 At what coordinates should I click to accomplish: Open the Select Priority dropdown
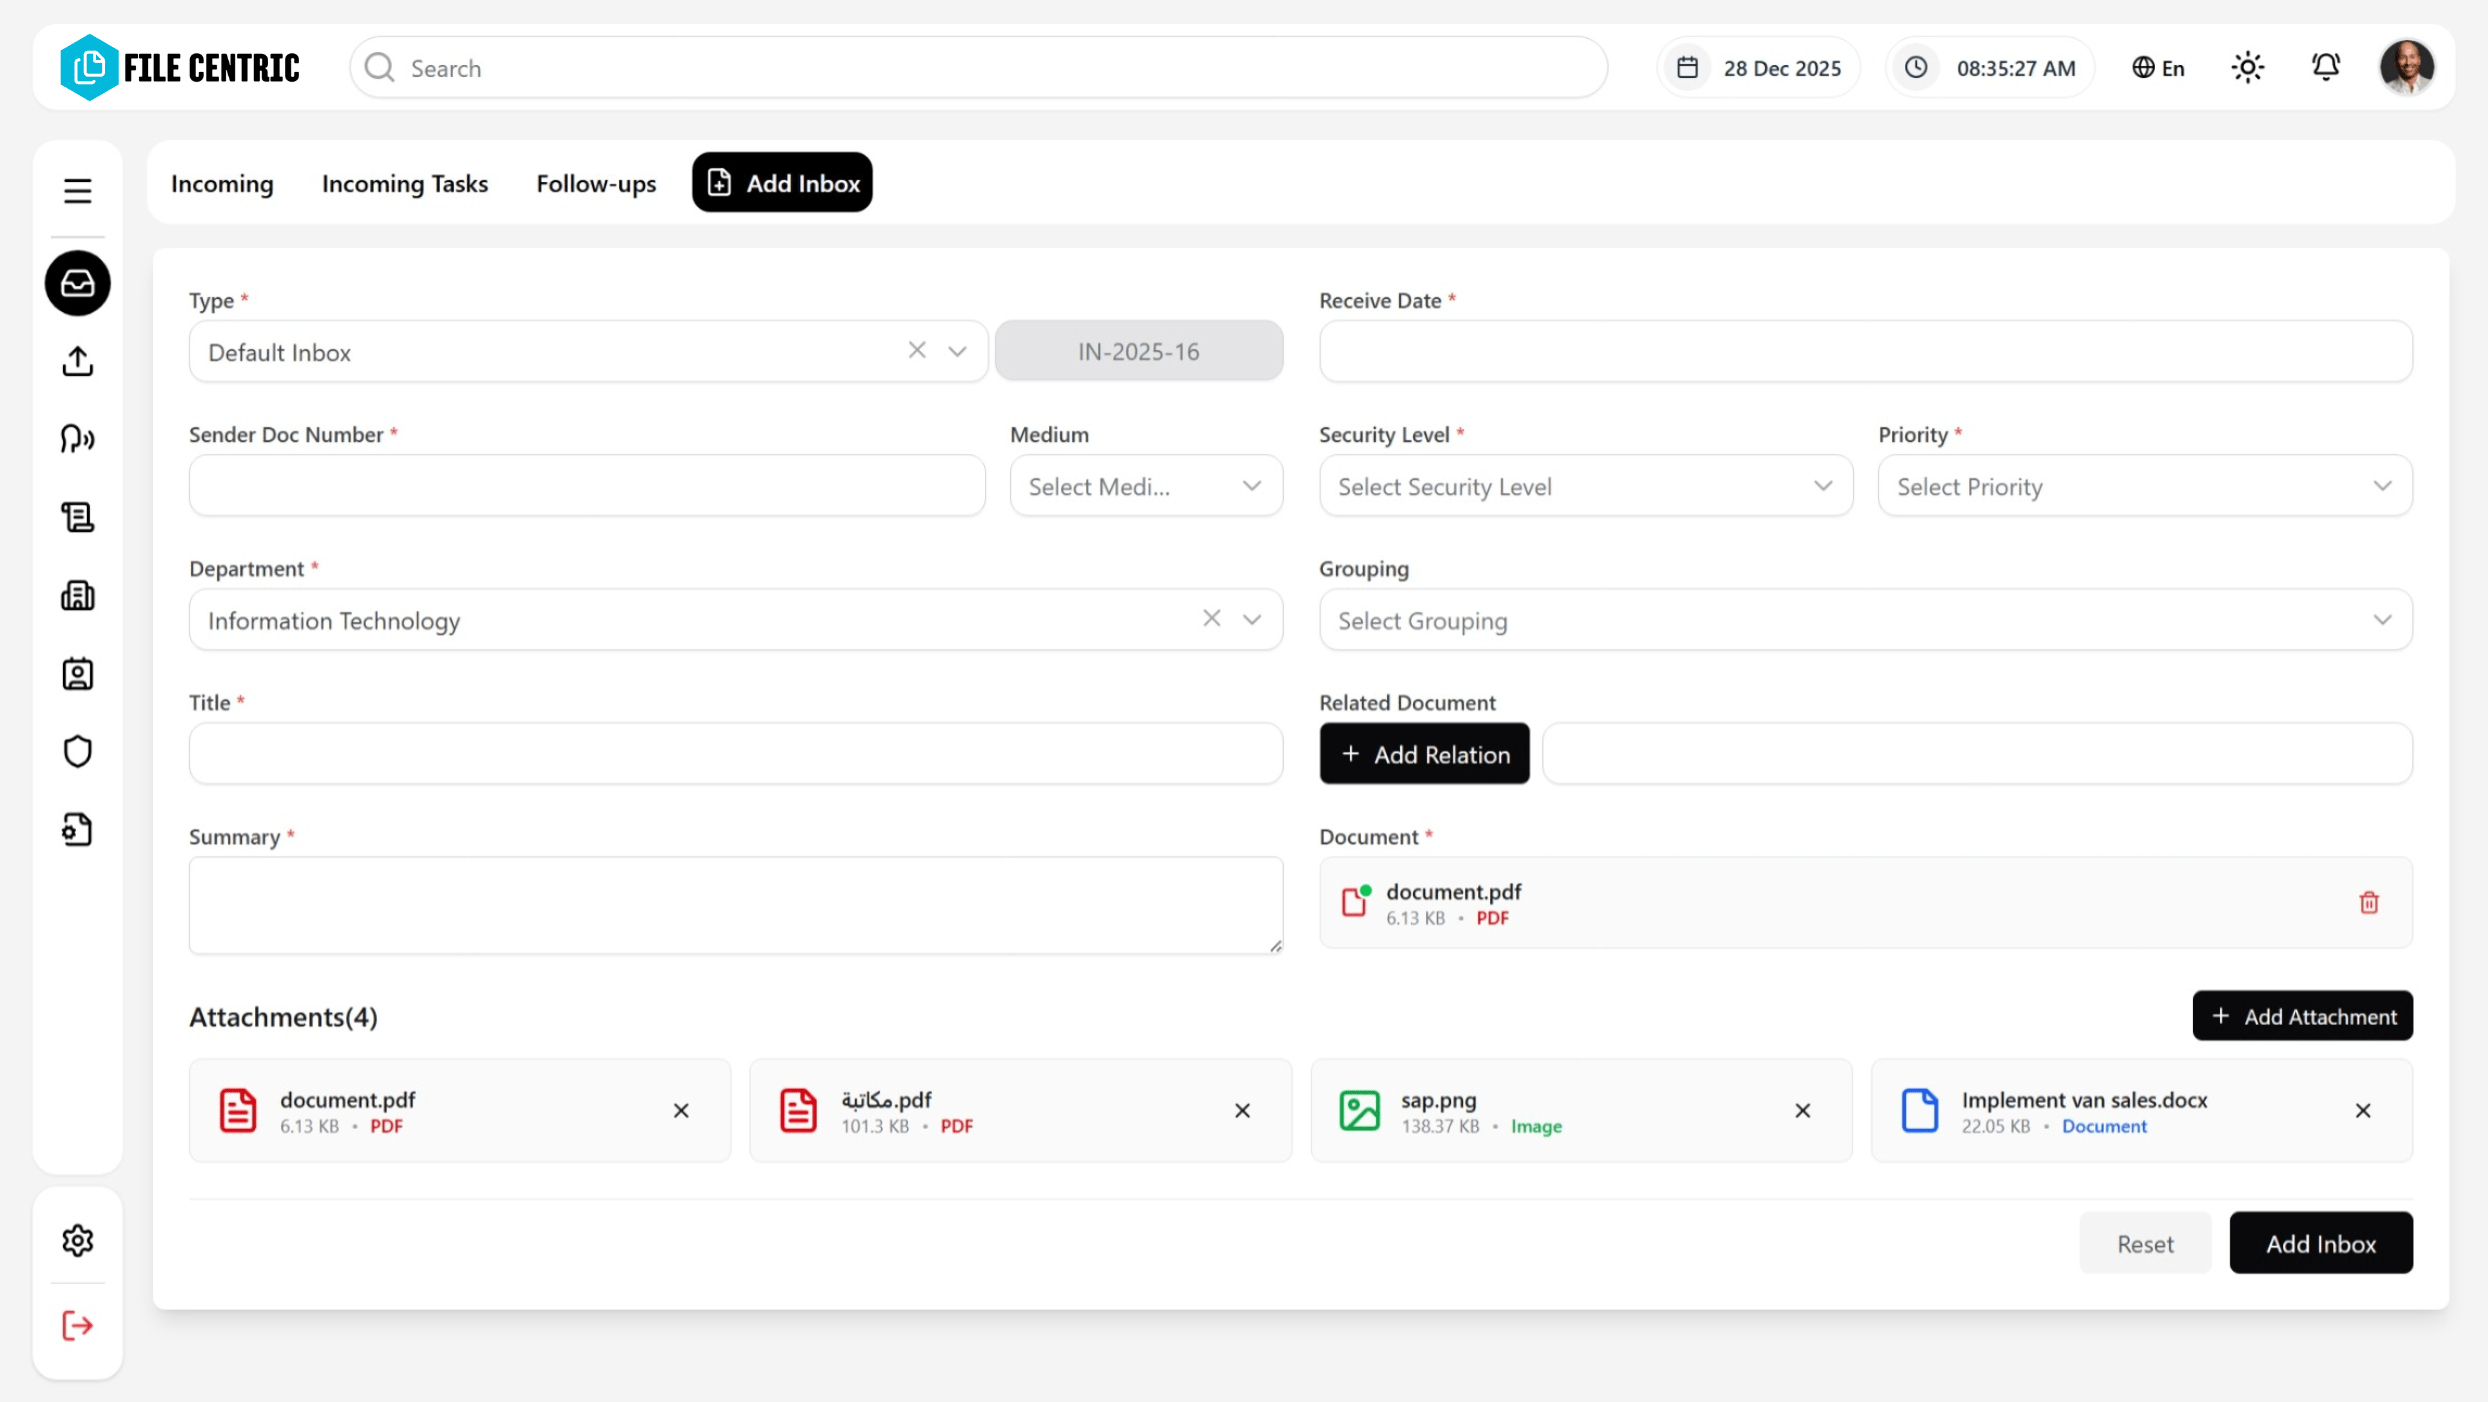(x=2143, y=486)
